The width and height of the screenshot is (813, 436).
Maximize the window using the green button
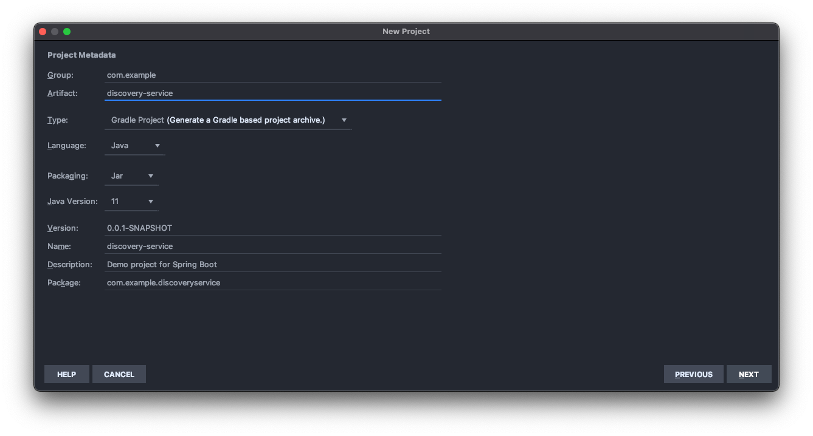click(x=67, y=32)
